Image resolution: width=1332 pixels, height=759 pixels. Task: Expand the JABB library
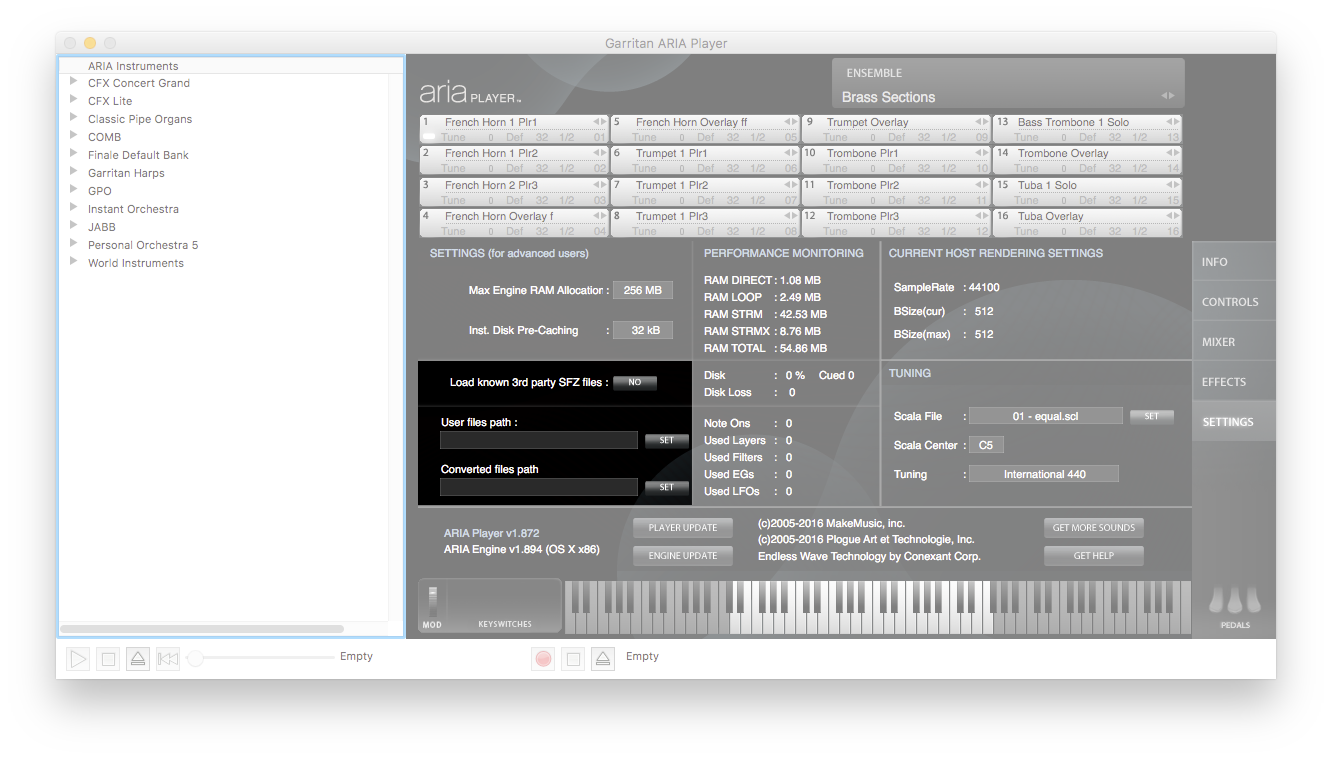pyautogui.click(x=74, y=227)
